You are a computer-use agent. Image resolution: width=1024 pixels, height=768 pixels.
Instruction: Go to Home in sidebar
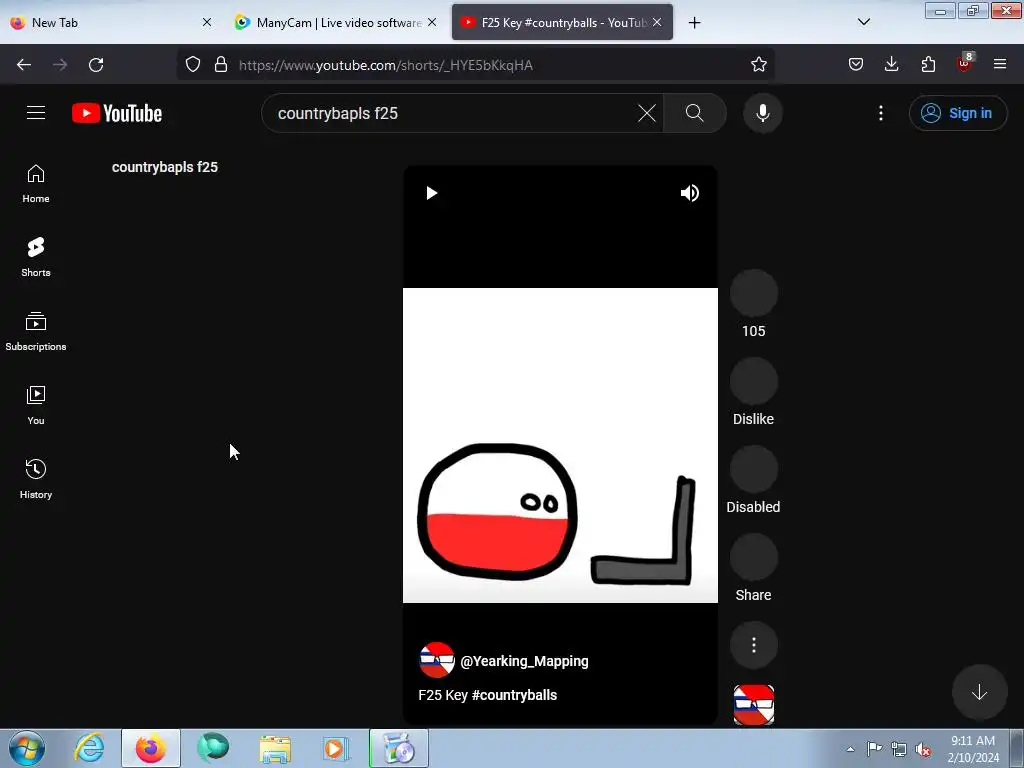coord(36,184)
